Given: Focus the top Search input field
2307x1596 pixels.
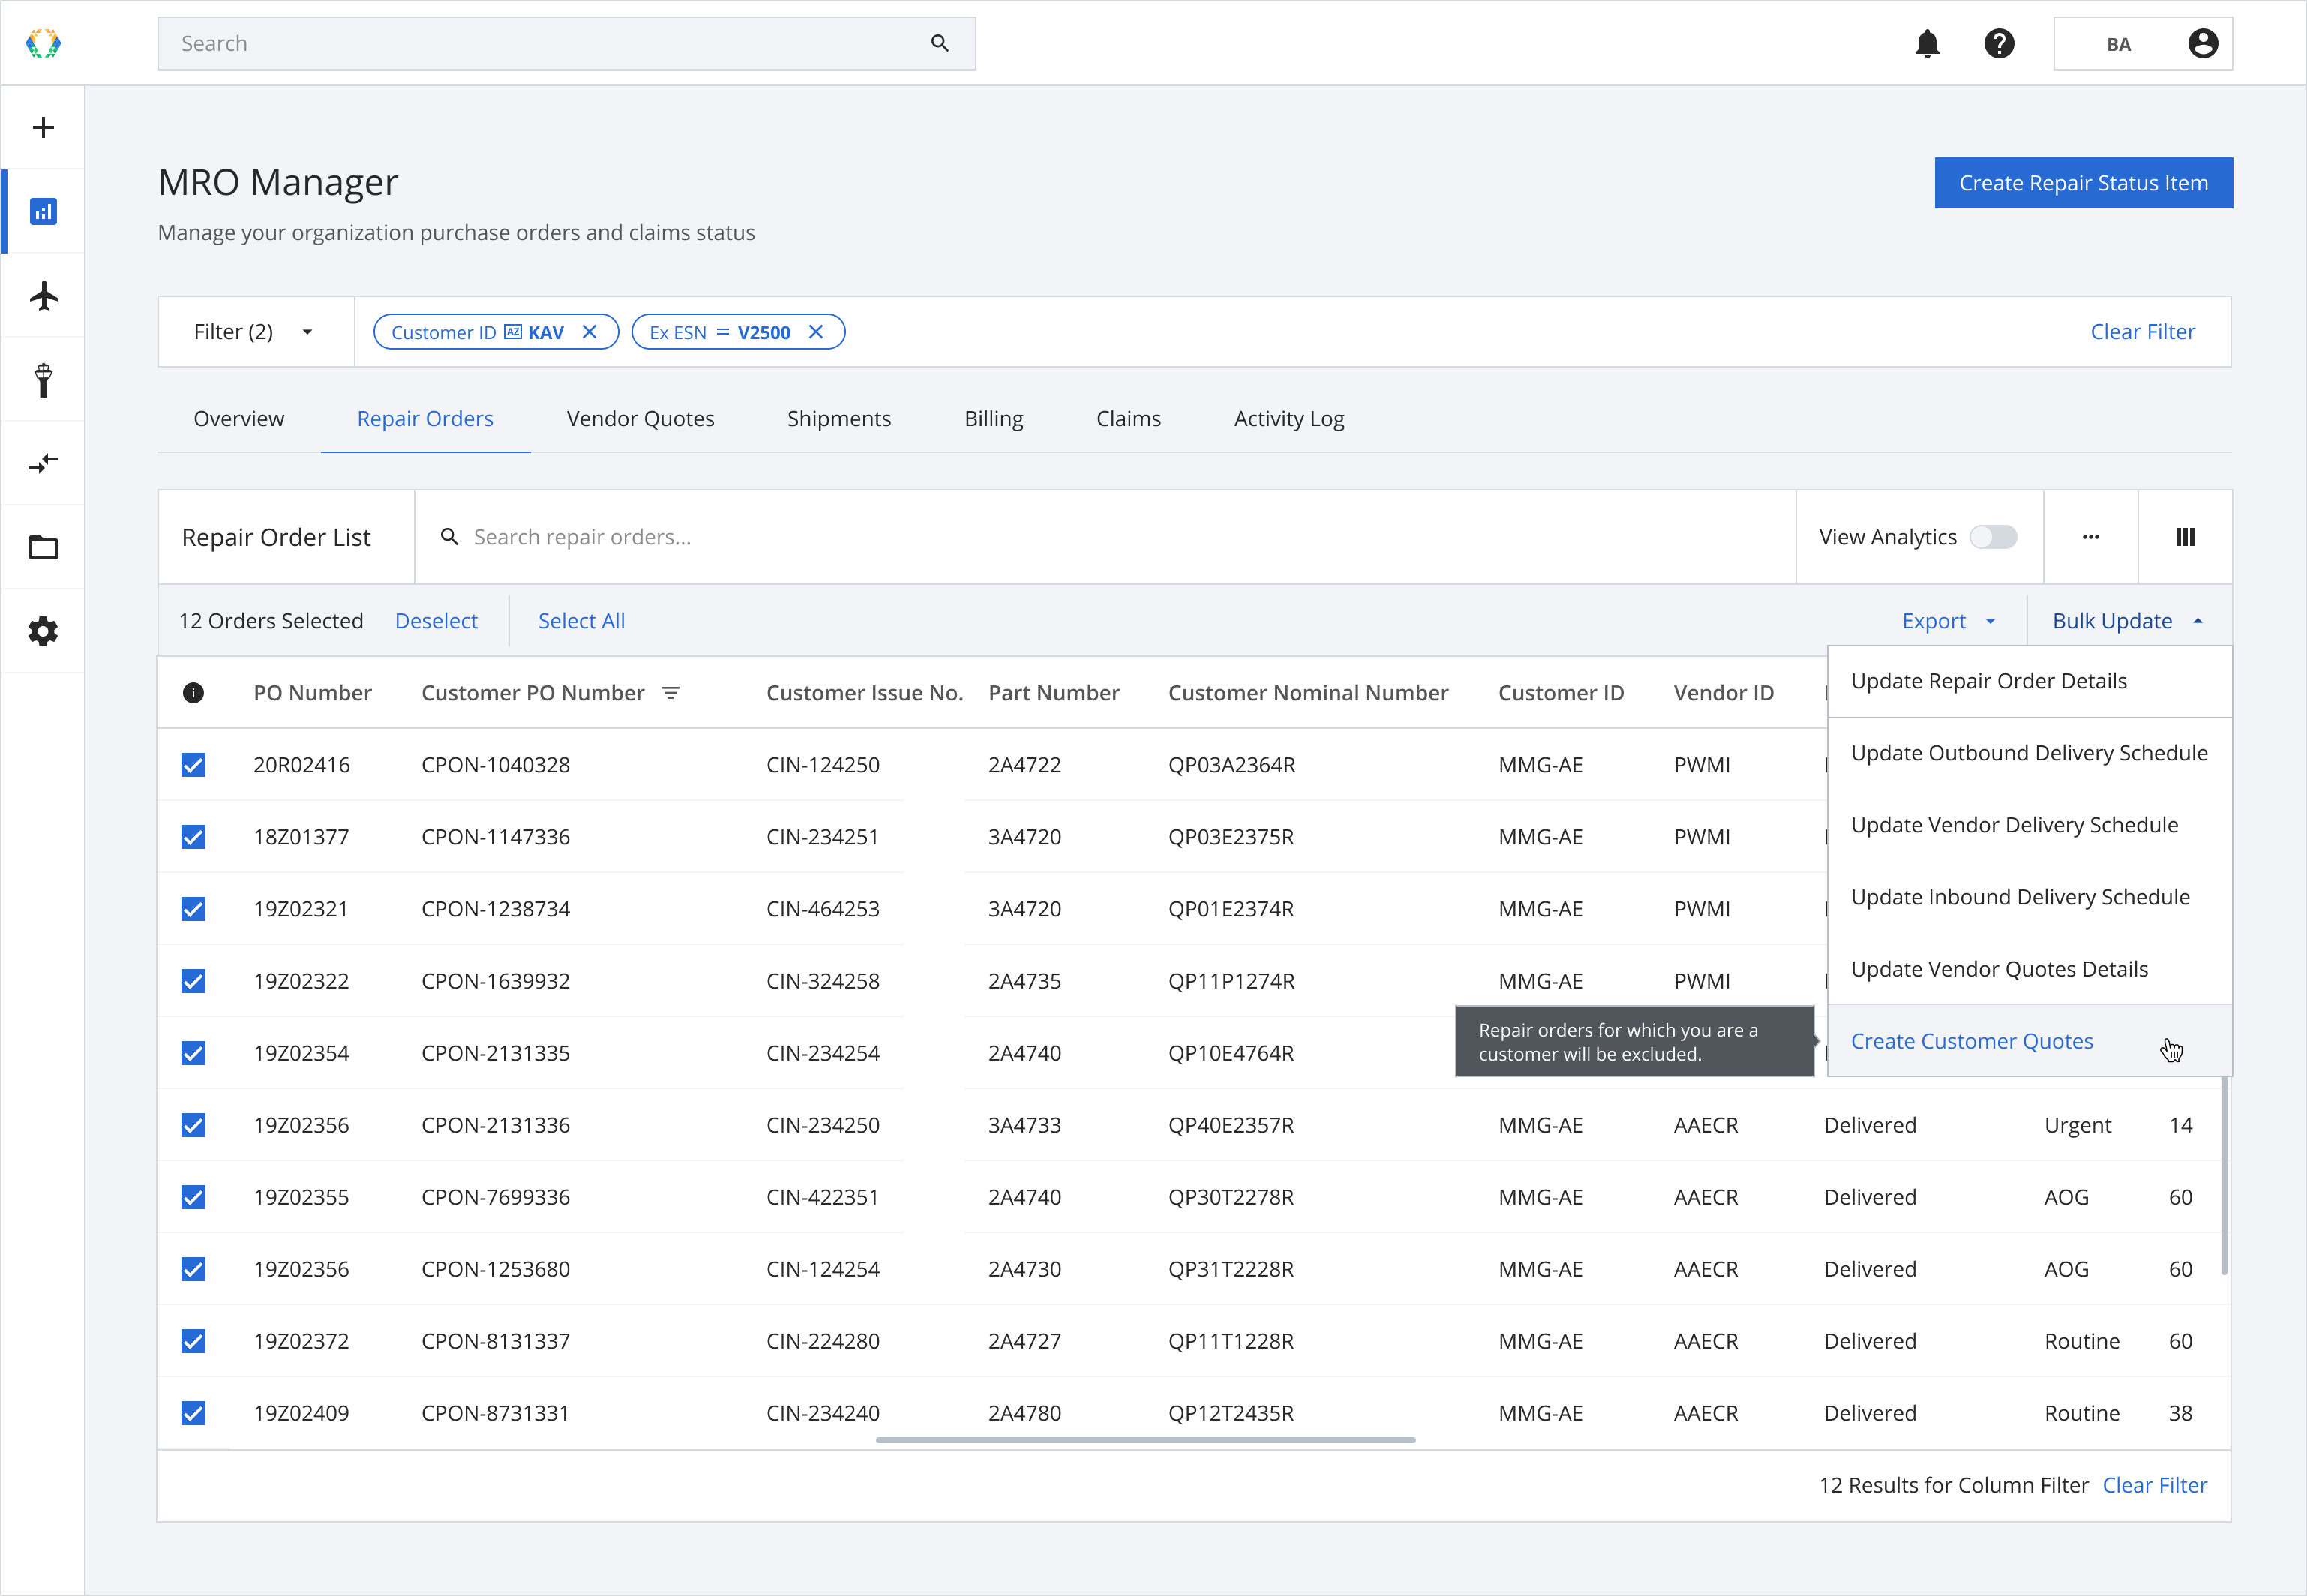Looking at the screenshot, I should [x=566, y=44].
